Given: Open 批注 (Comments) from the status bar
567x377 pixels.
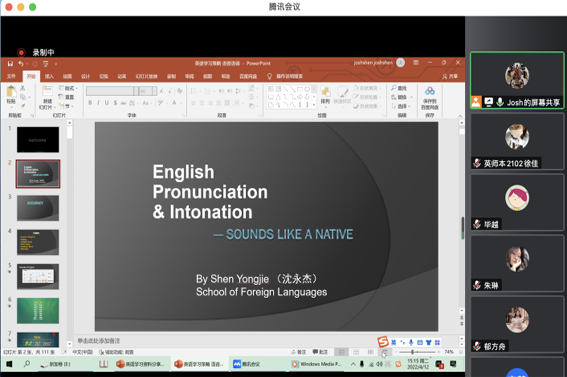Looking at the screenshot, I should click(320, 352).
